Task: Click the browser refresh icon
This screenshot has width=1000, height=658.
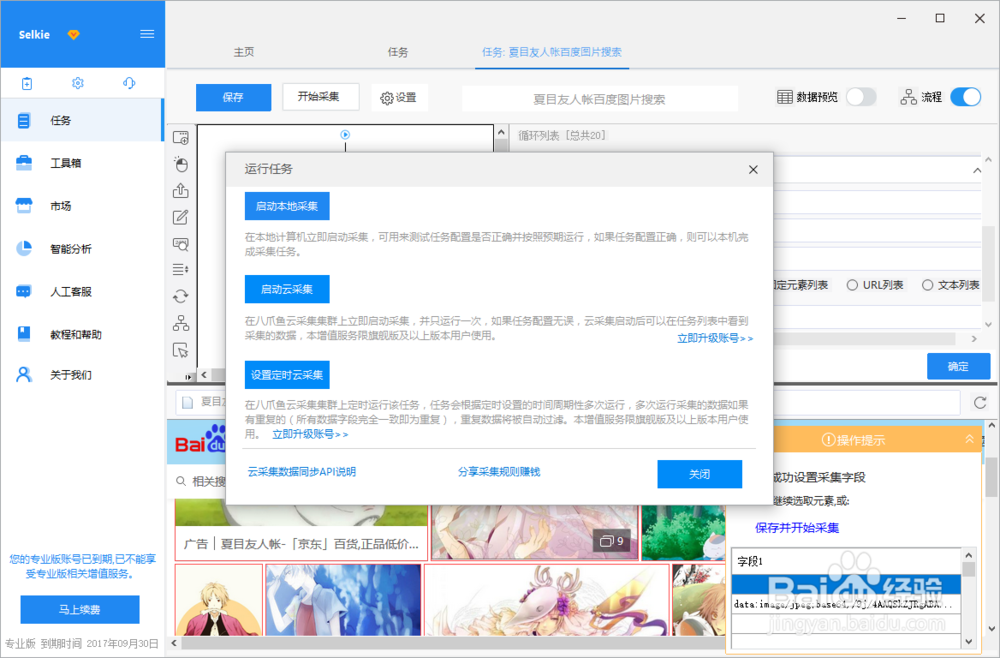Action: pos(980,402)
